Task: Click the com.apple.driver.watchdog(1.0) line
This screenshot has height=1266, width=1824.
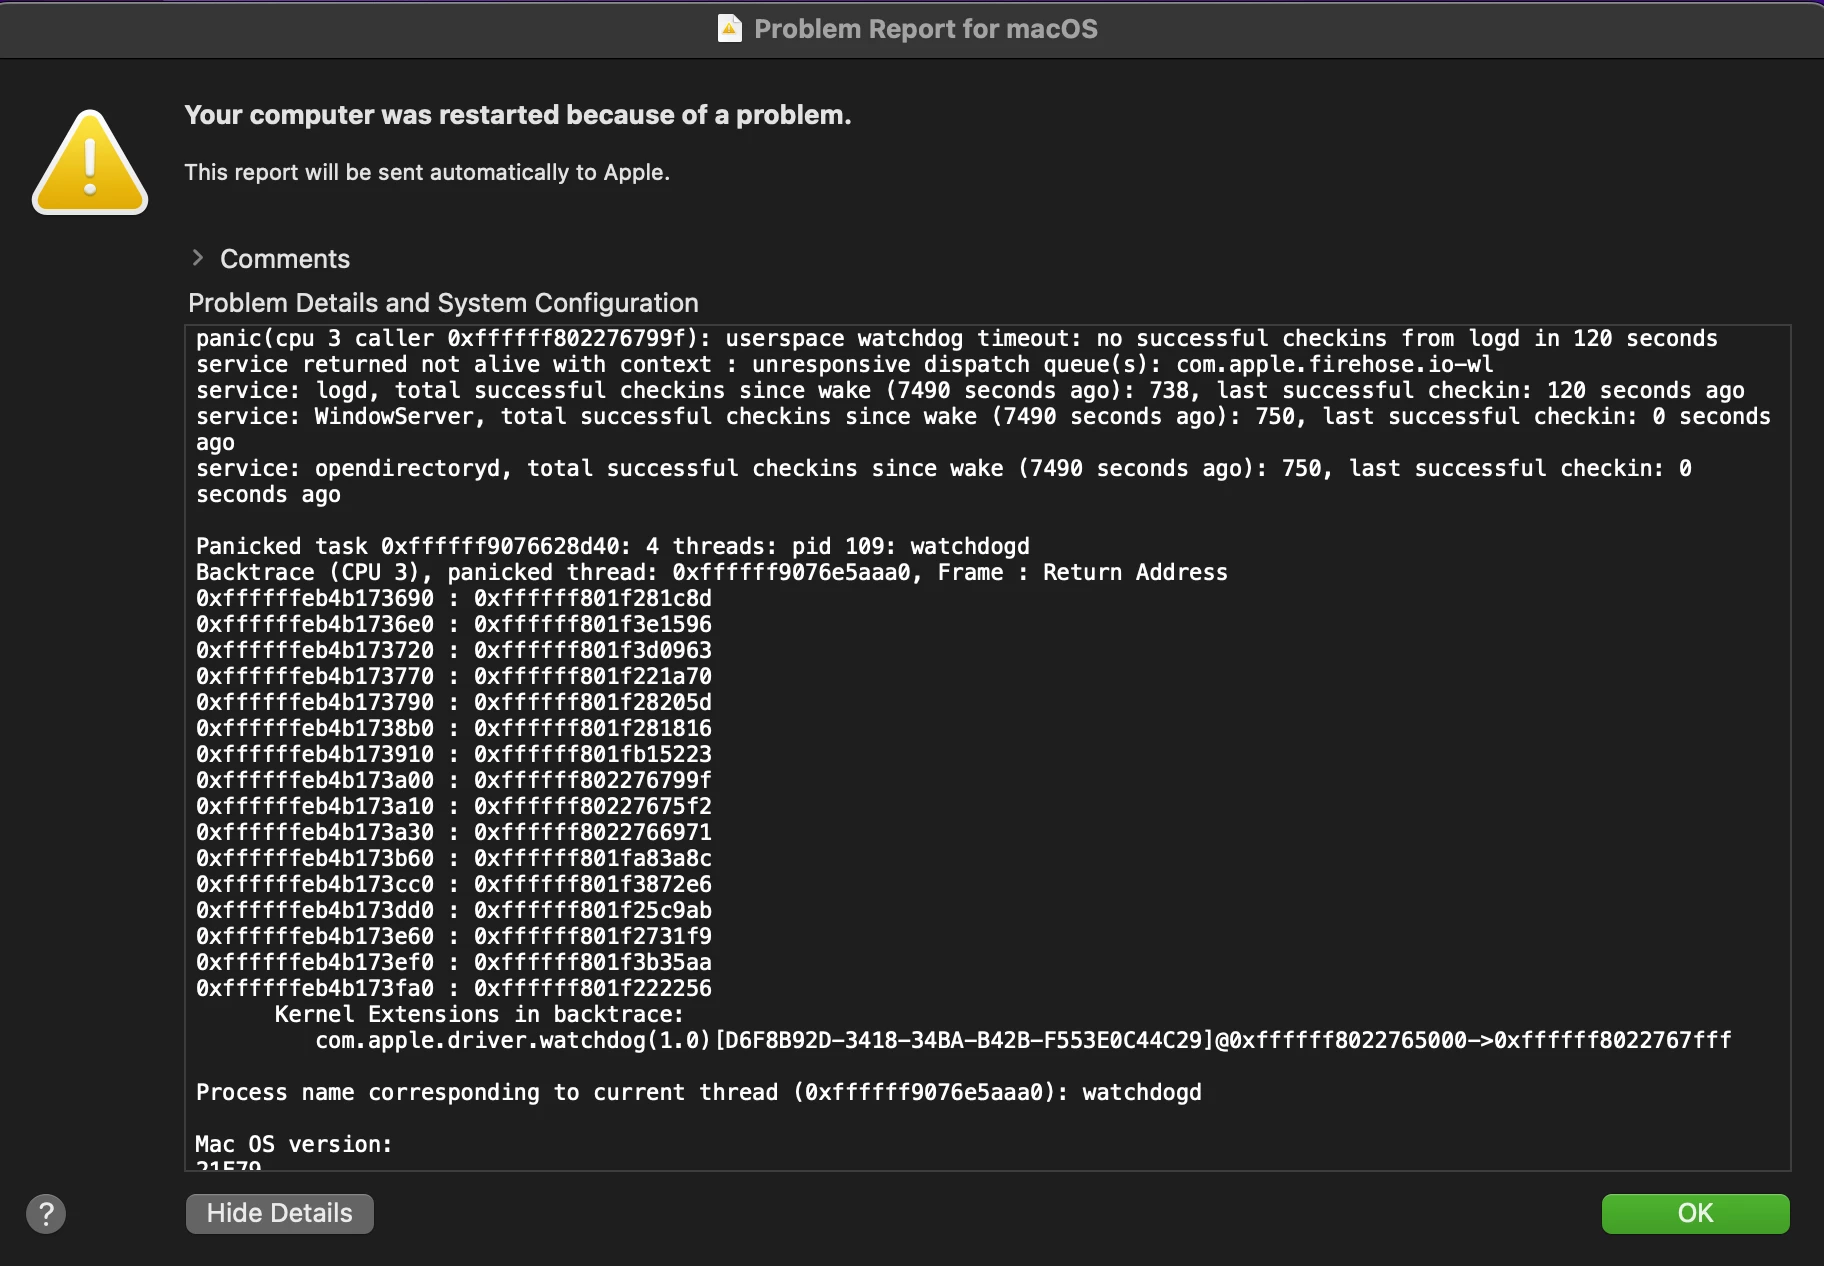Action: pyautogui.click(x=1023, y=1041)
